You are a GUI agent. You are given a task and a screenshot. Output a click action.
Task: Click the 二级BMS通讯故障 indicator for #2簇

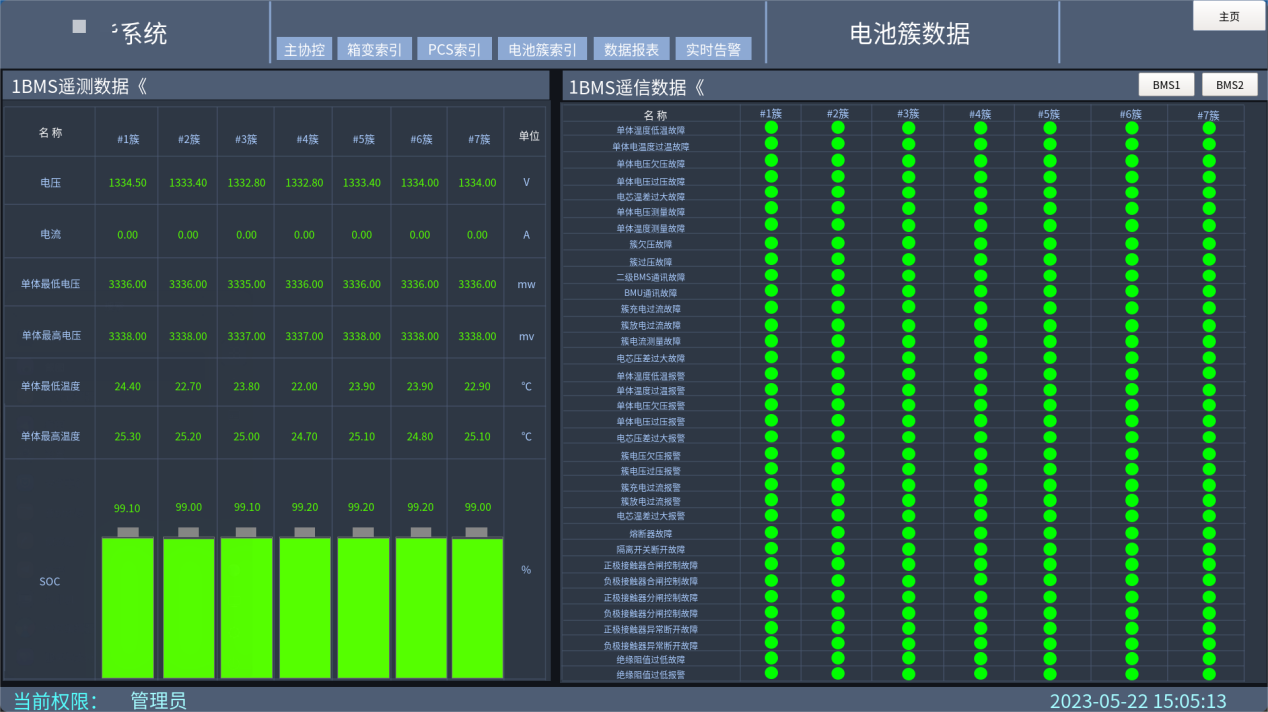(838, 276)
